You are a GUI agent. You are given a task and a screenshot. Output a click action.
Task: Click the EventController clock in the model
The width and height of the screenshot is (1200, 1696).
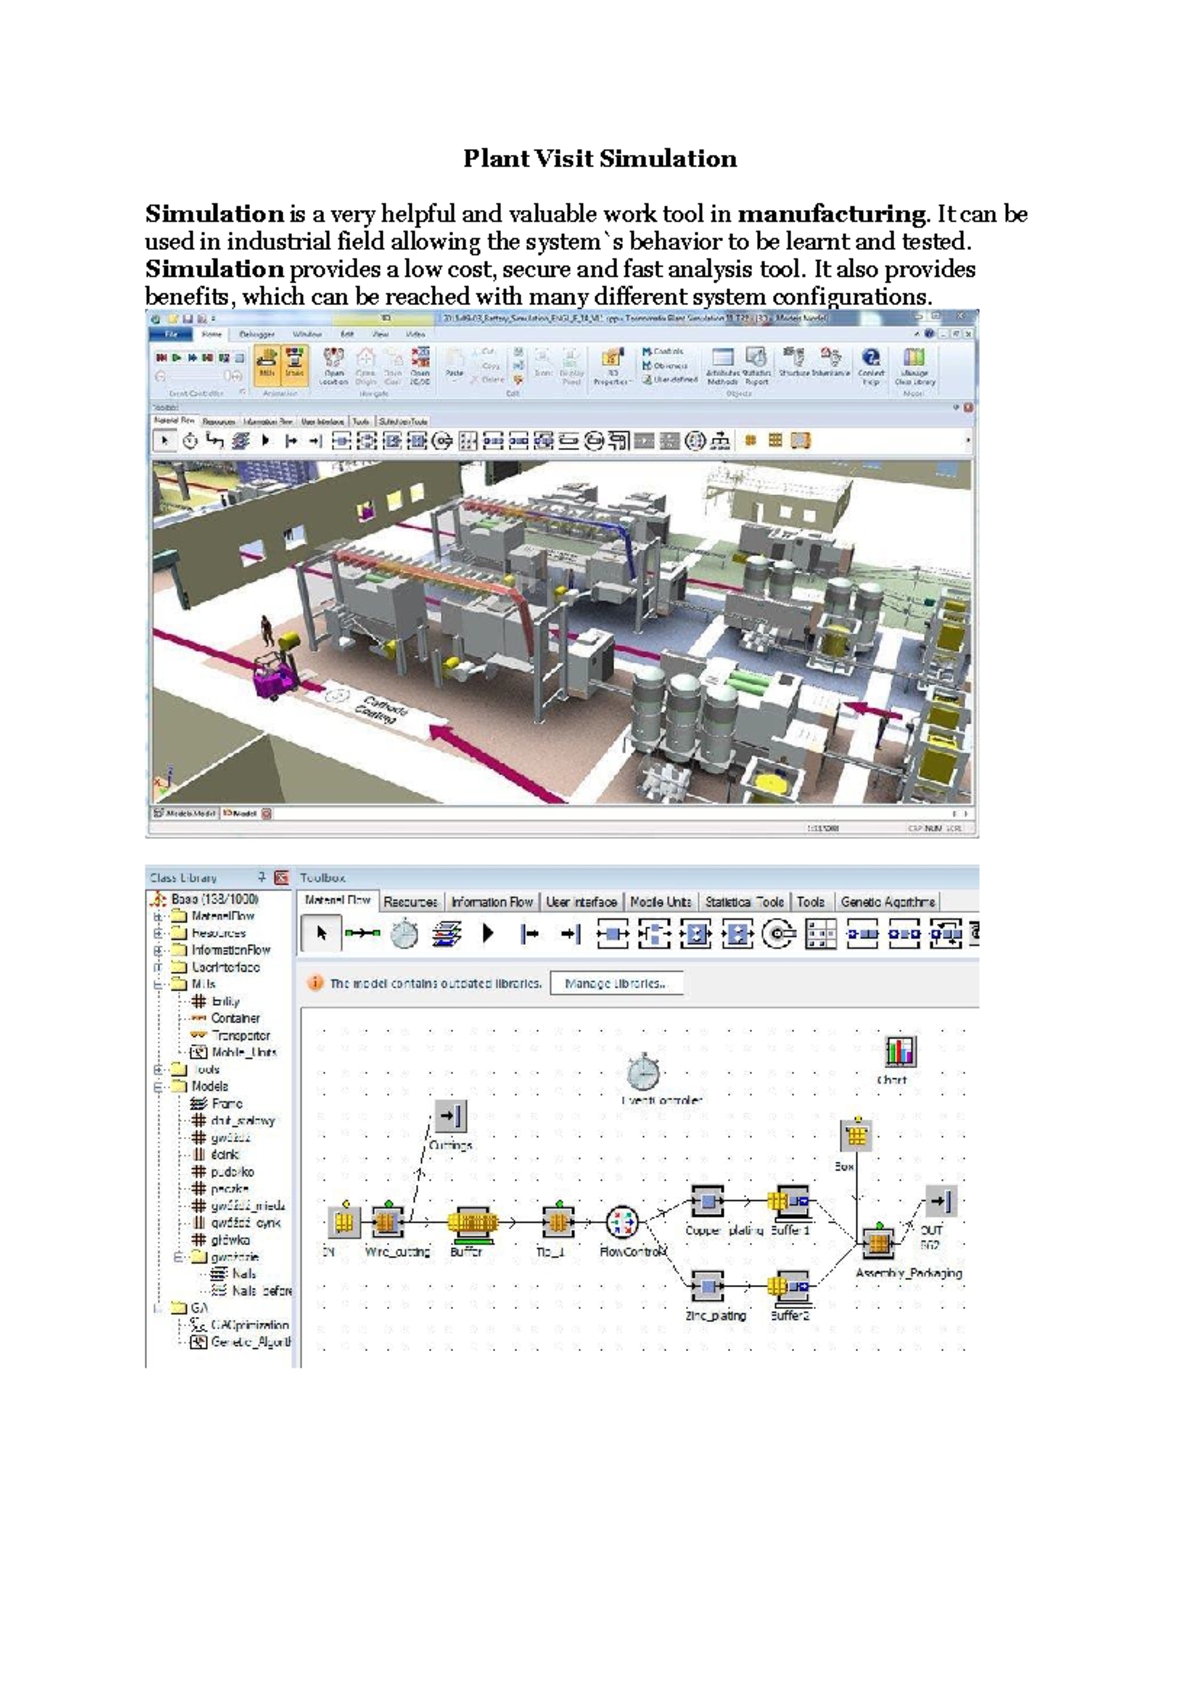643,1072
